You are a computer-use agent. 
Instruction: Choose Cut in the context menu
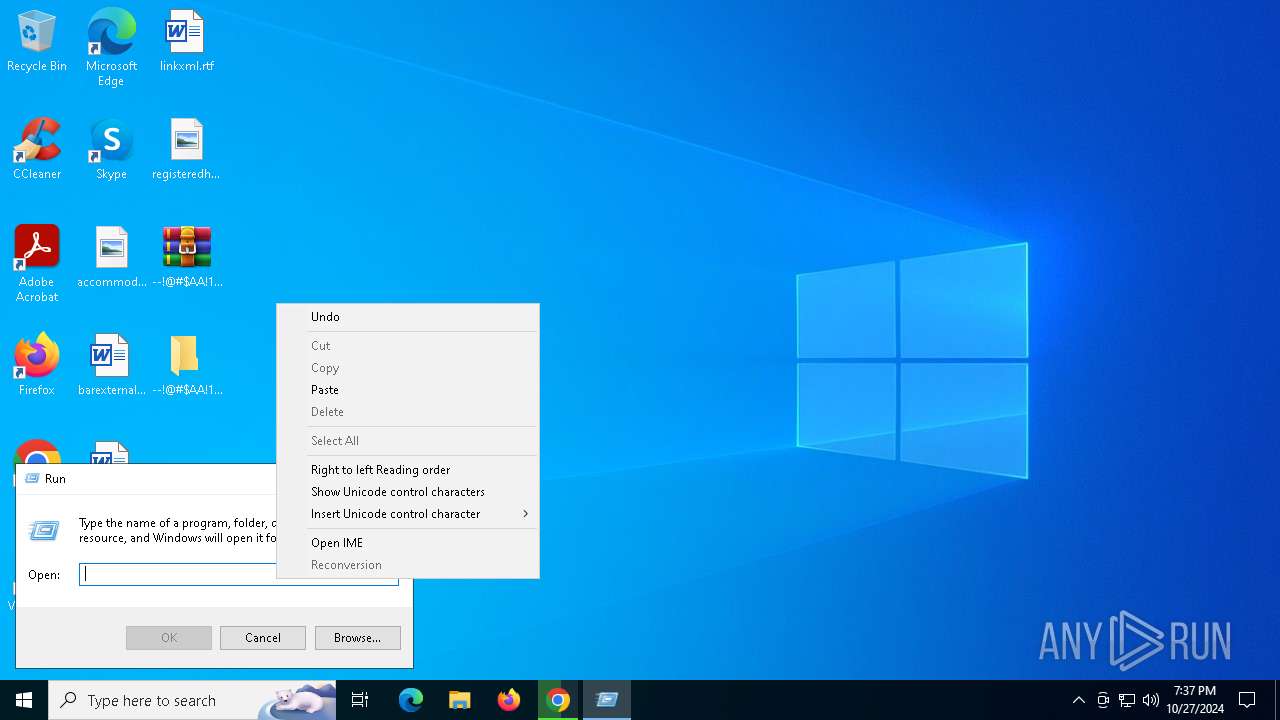click(408, 346)
